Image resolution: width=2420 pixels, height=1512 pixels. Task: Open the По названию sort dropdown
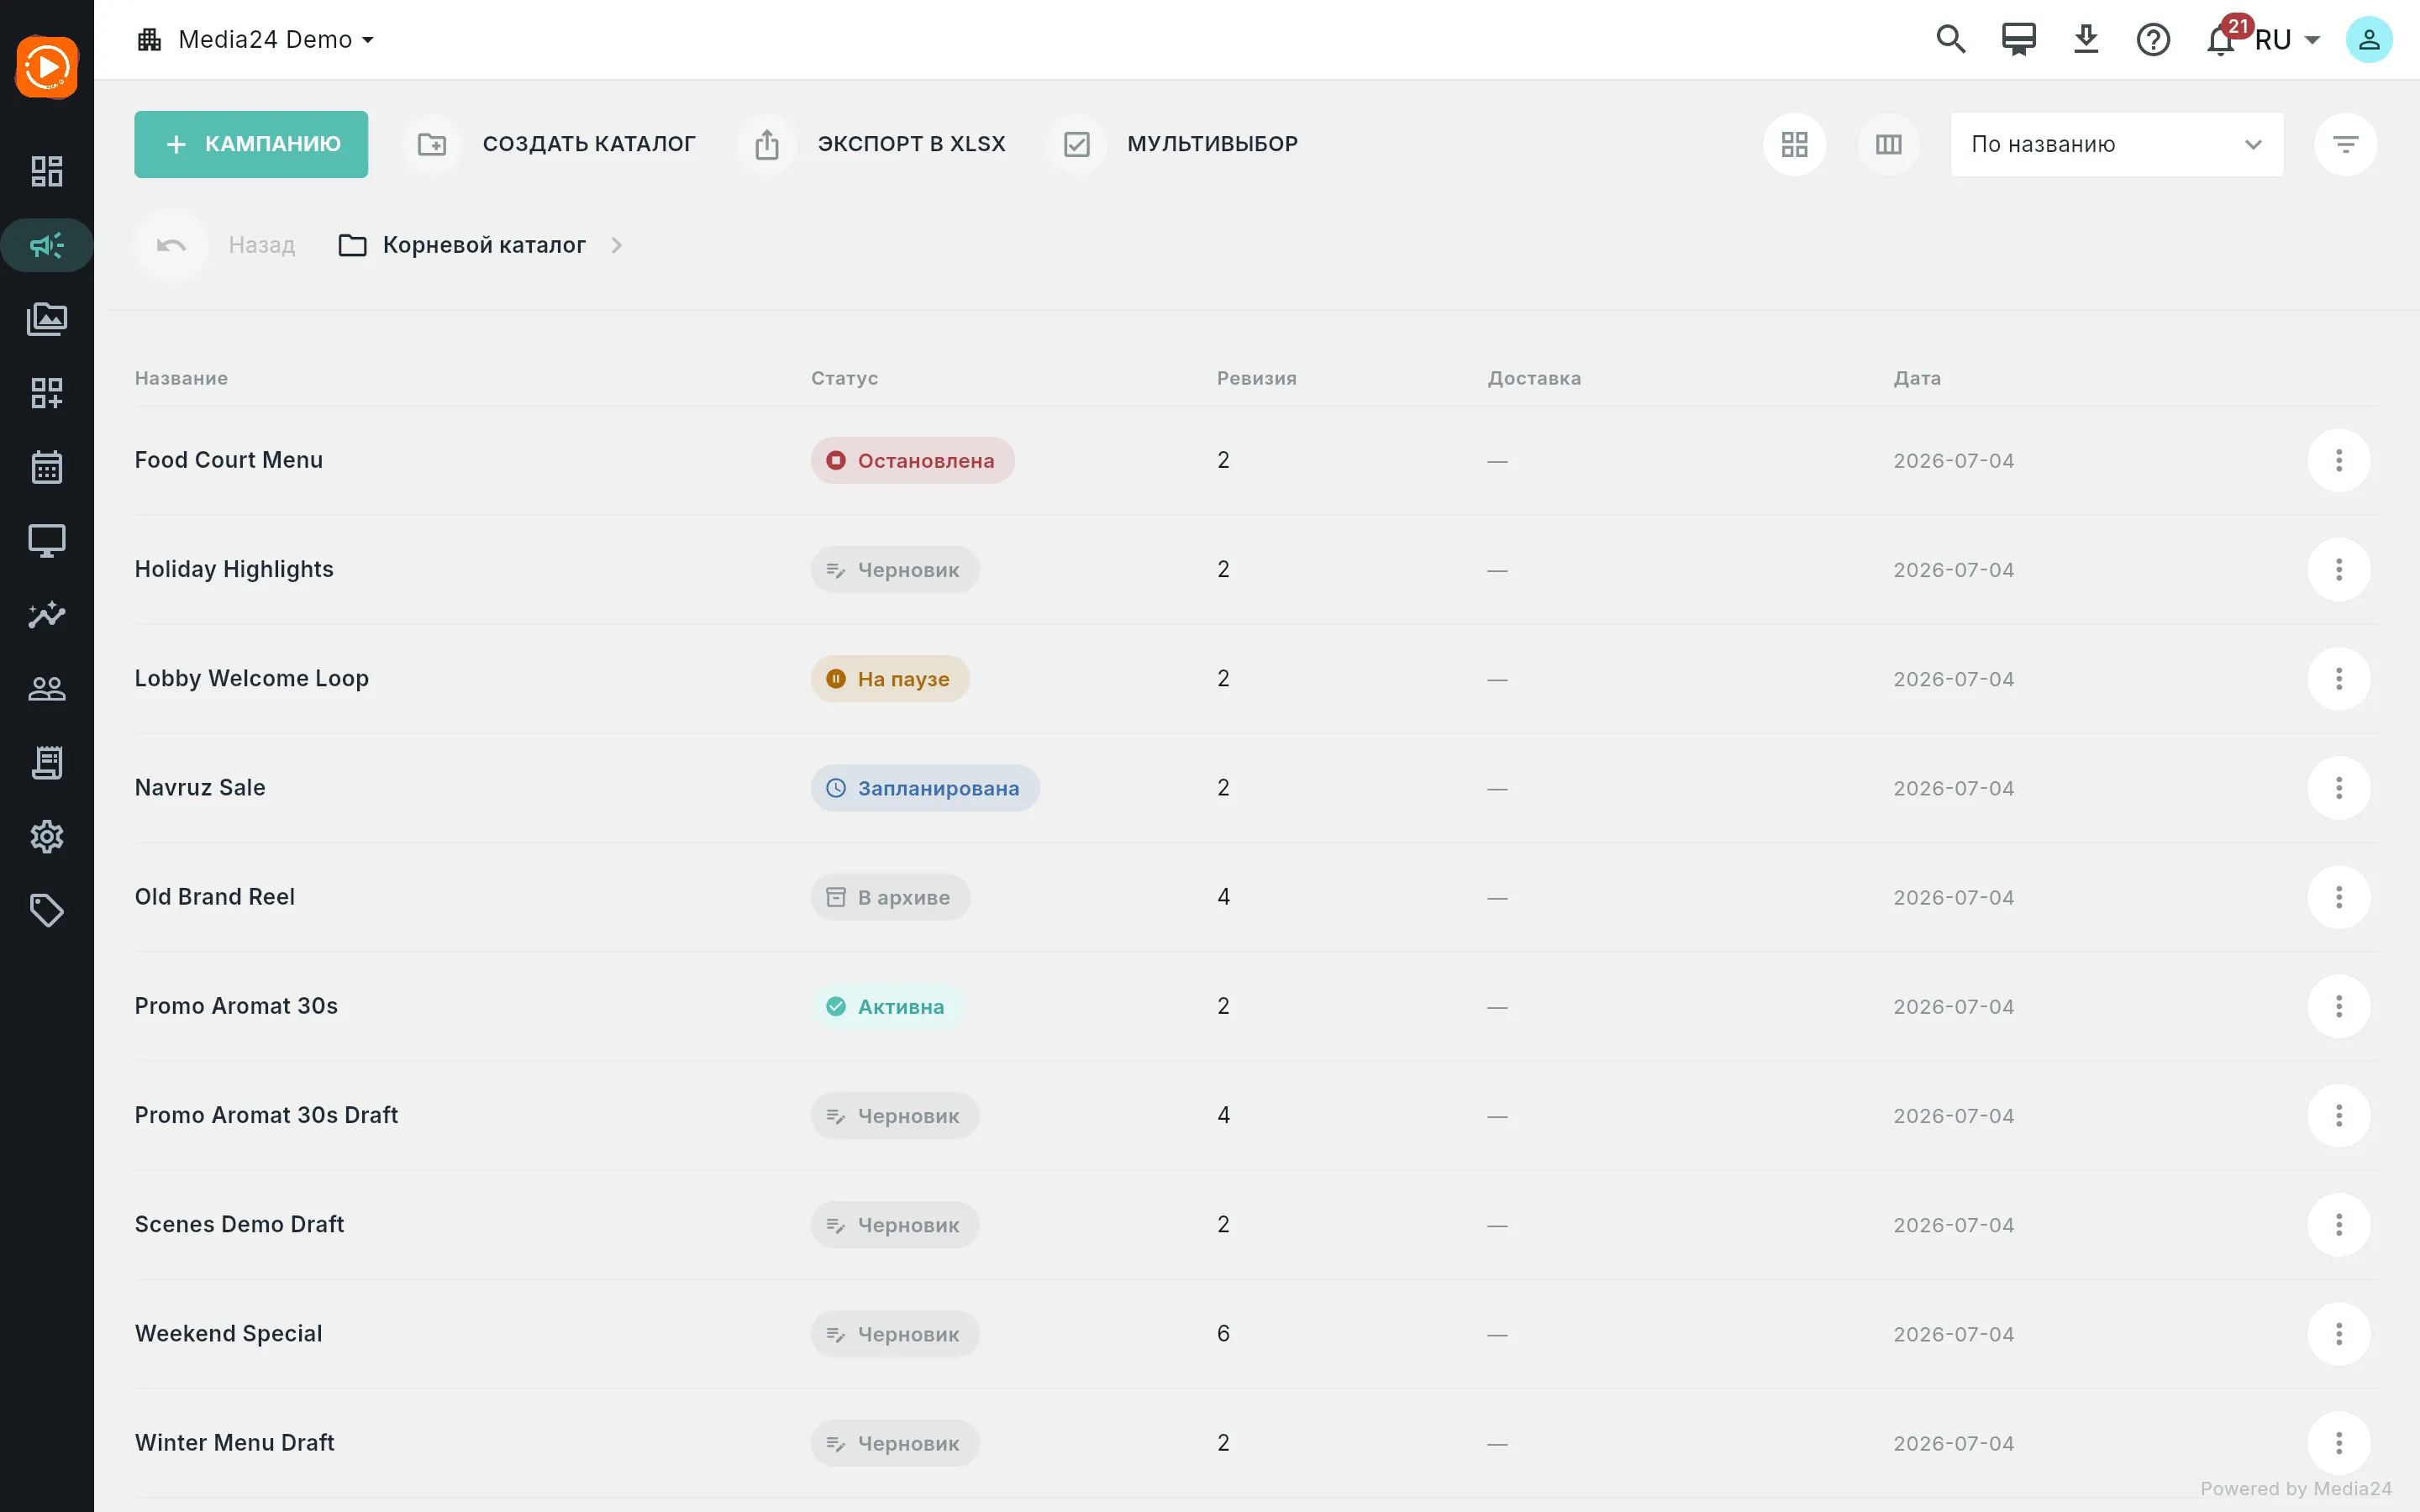coord(2117,144)
